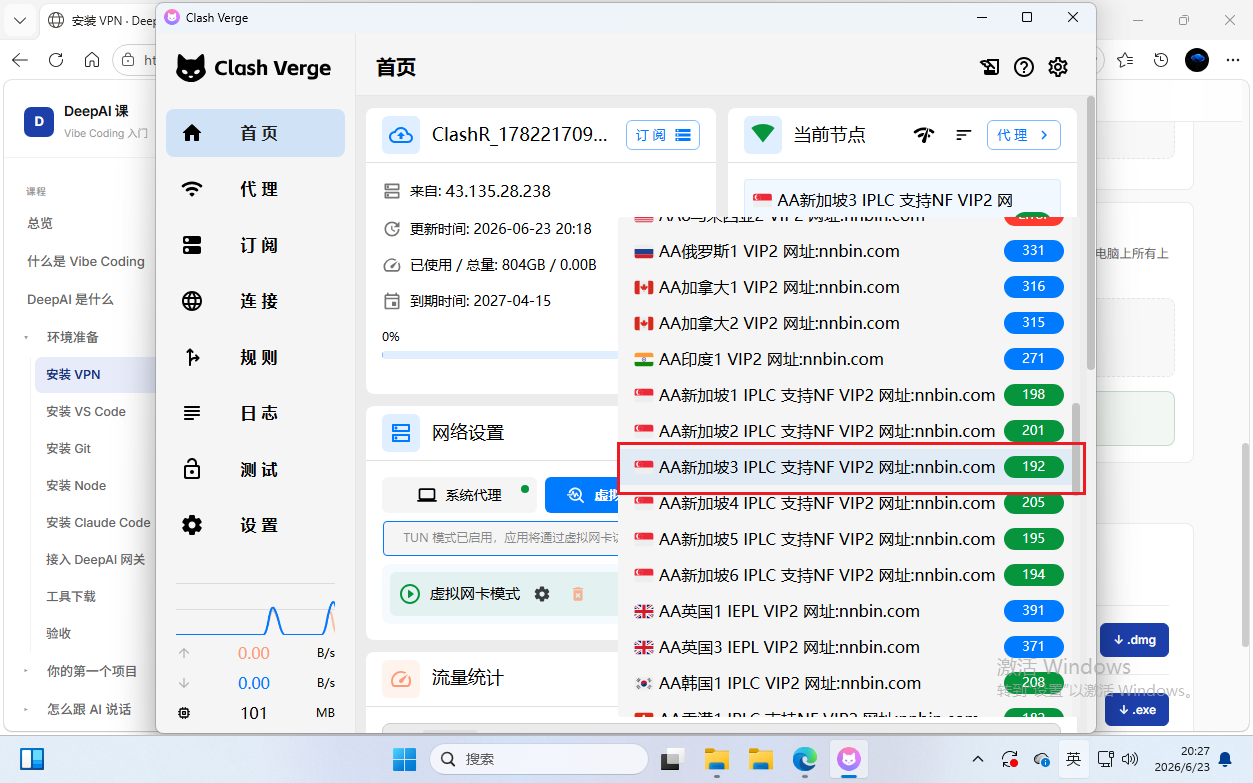Go to browser home icon
This screenshot has width=1253, height=783.
(92, 60)
